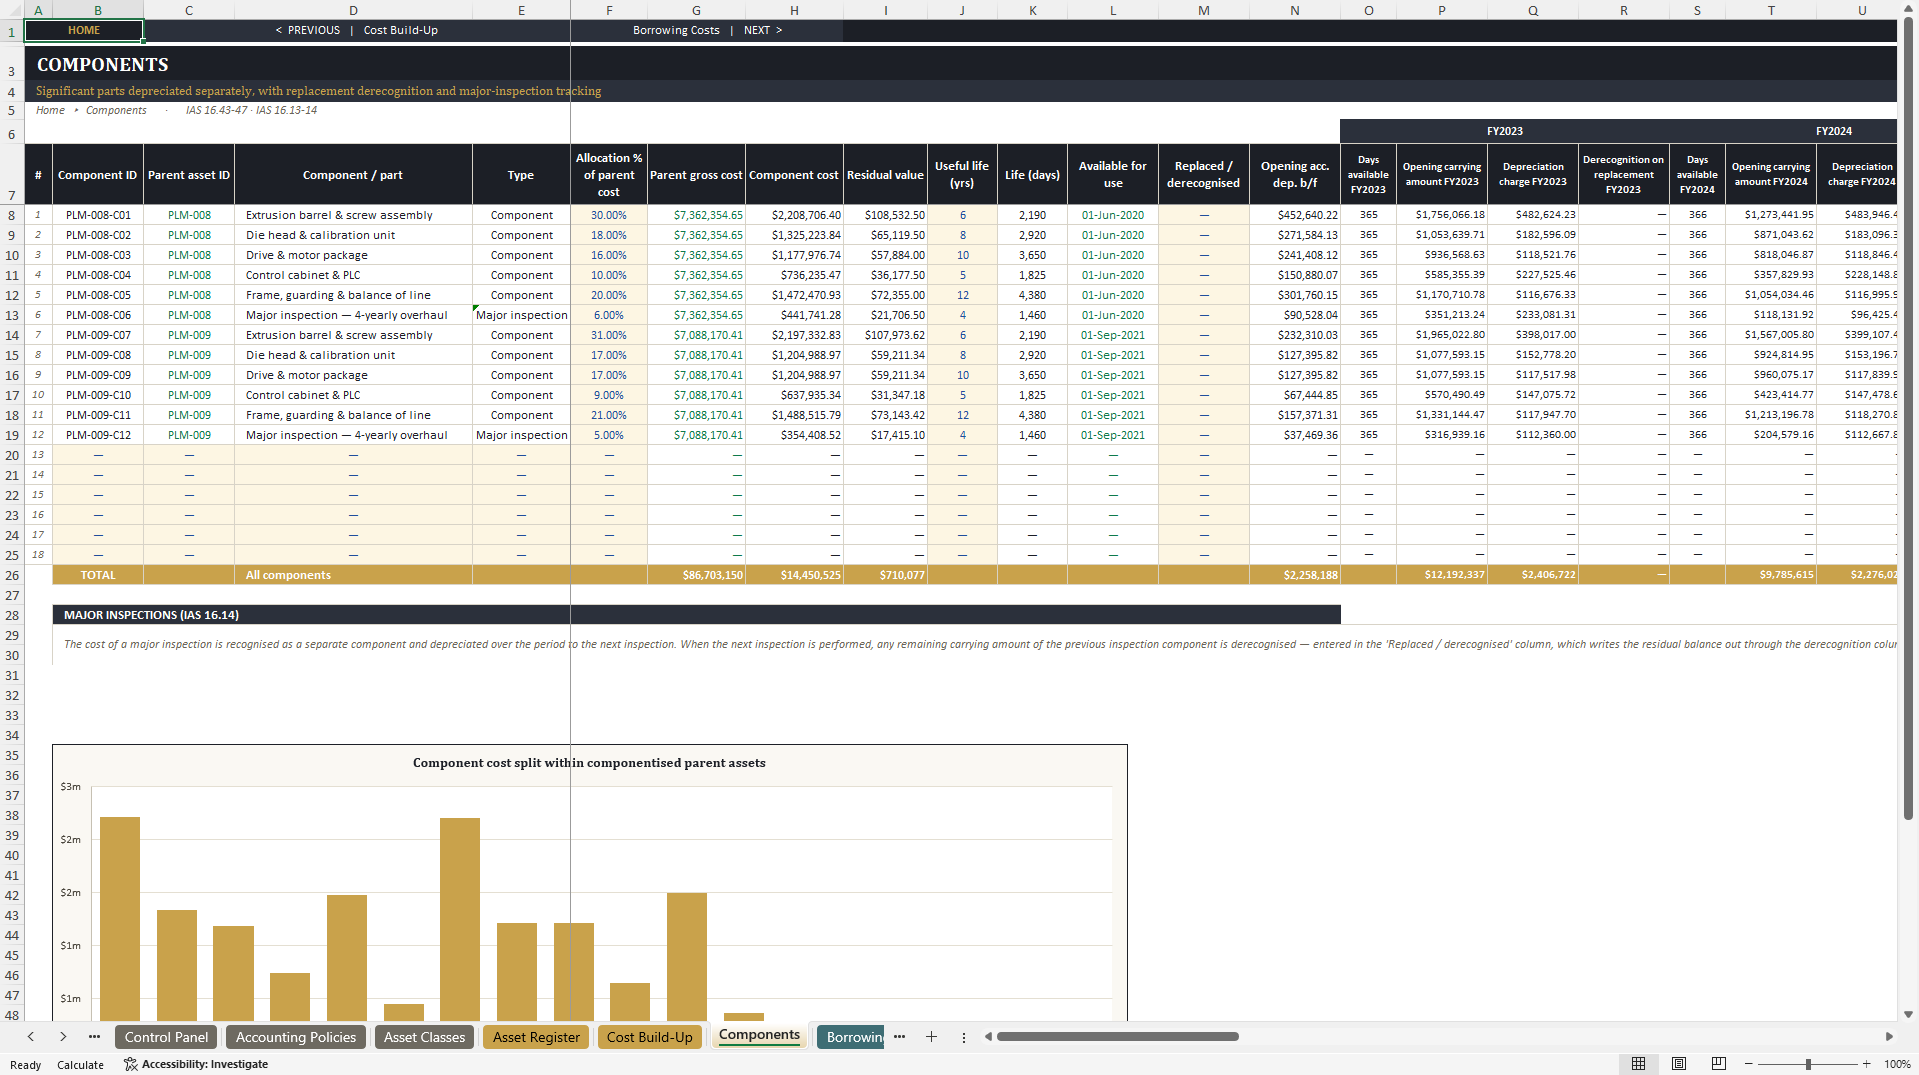Click depreciation charge FY2023 $482,624.23
The width and height of the screenshot is (1919, 1075).
[1533, 215]
